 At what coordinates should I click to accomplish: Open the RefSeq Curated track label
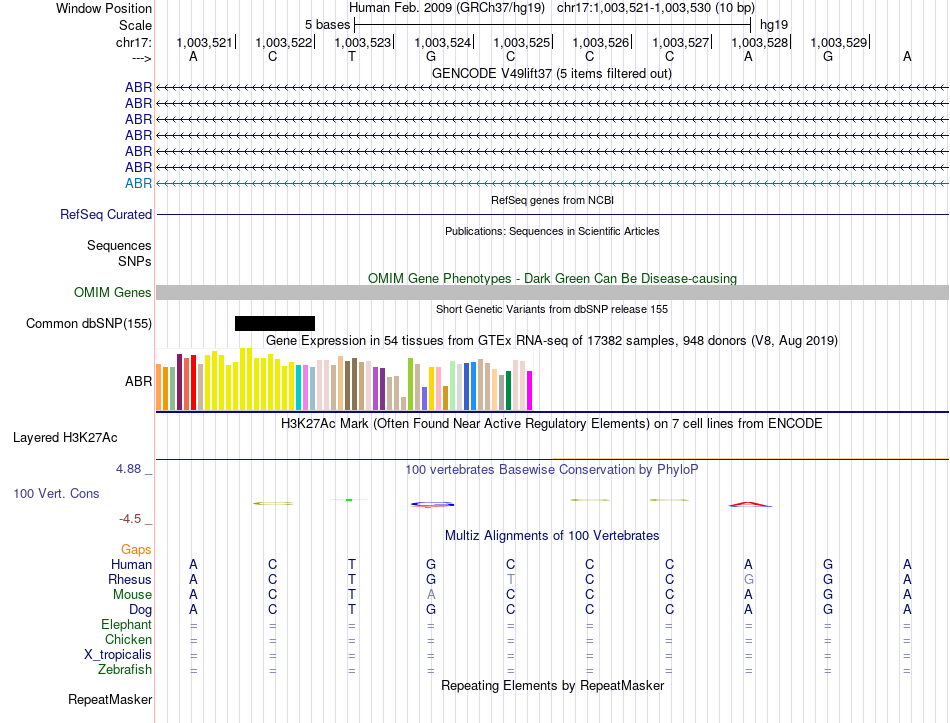point(106,215)
